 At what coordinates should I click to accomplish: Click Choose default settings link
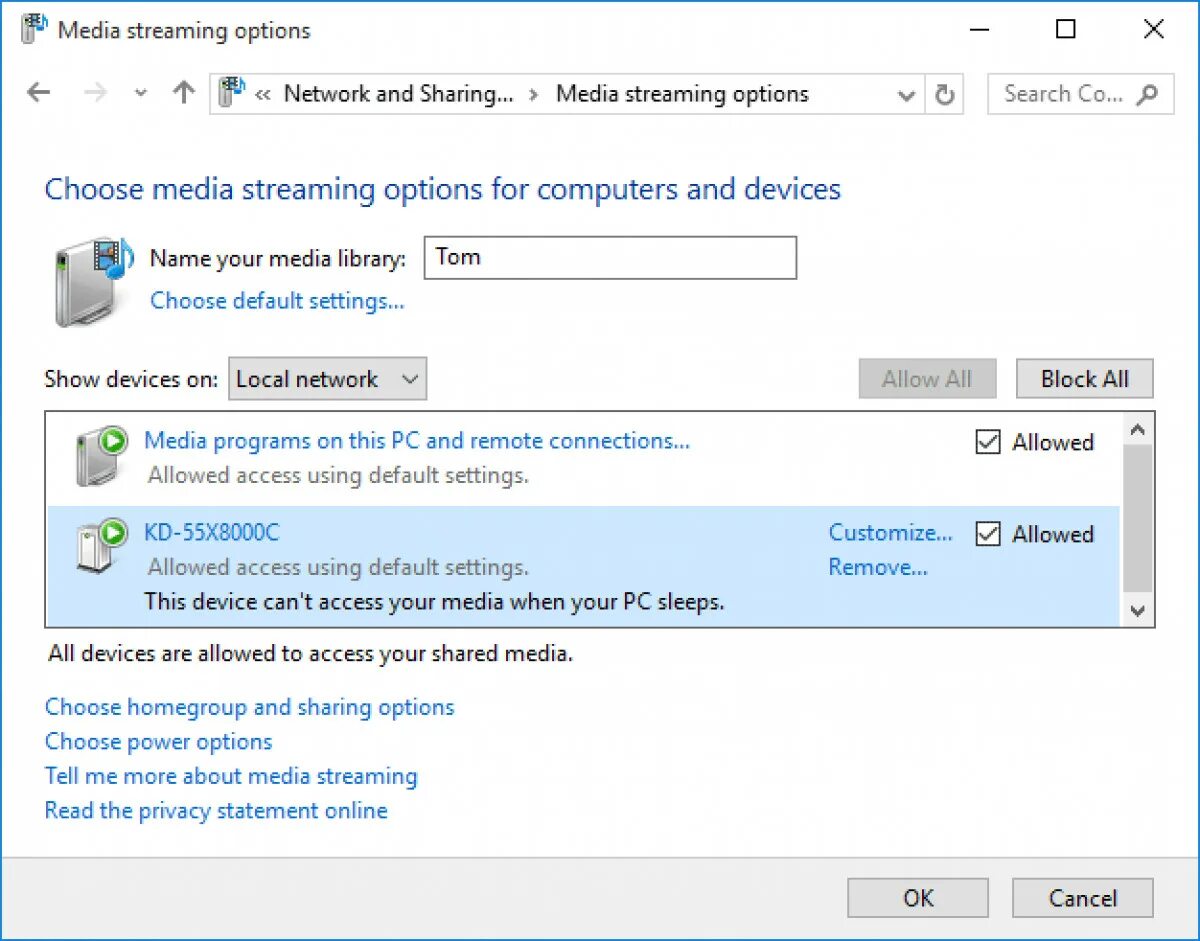(x=277, y=301)
